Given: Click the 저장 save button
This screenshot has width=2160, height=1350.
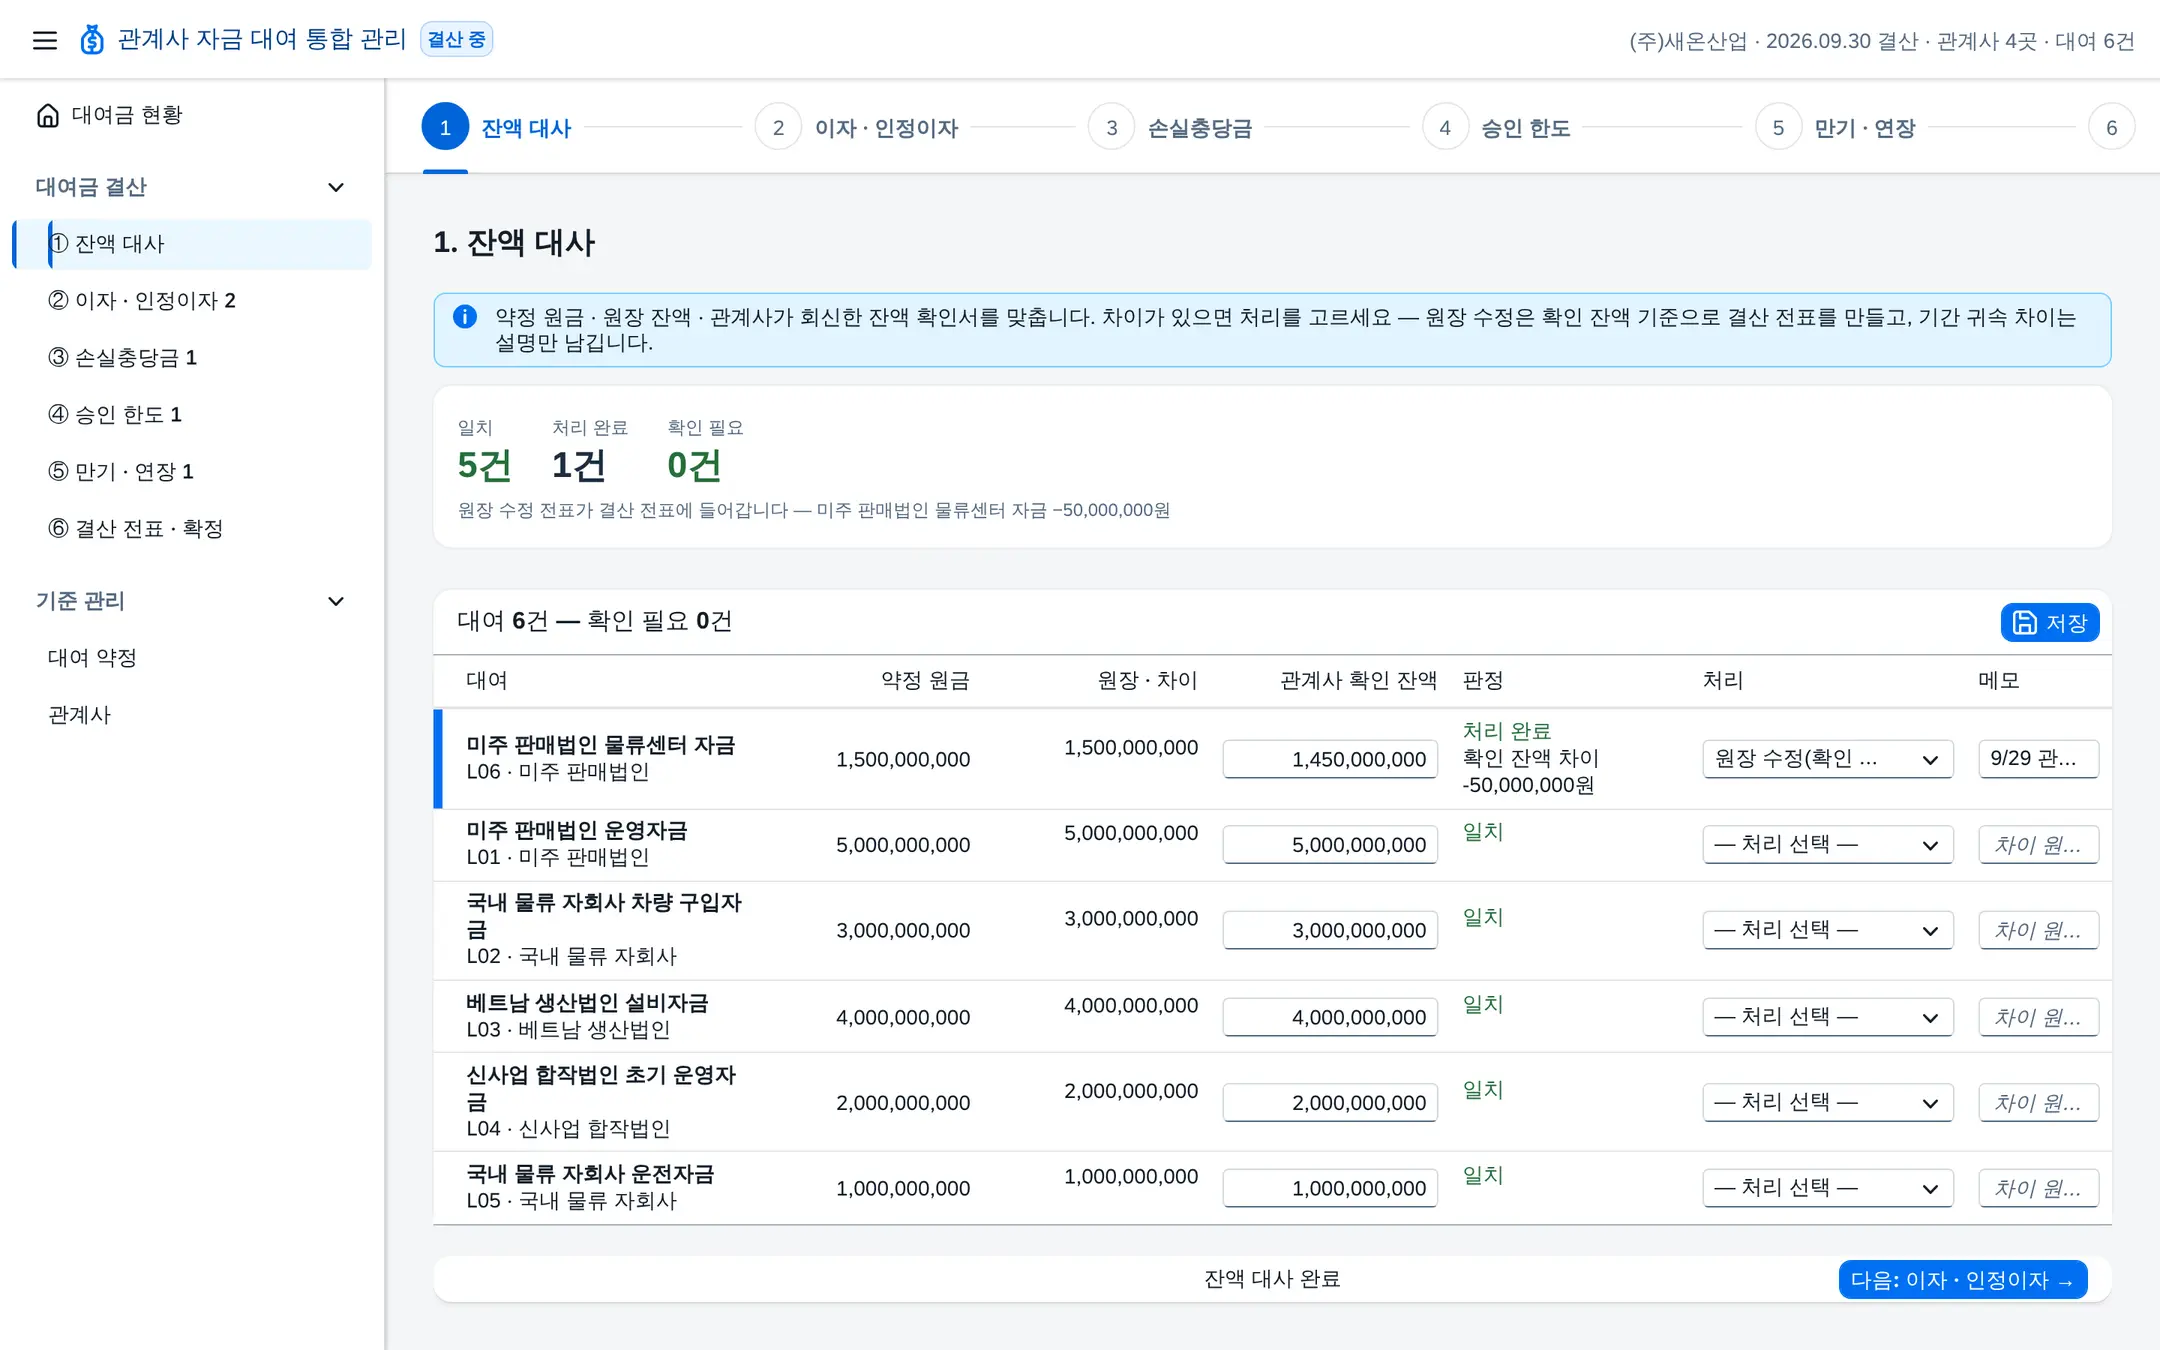Looking at the screenshot, I should pos(2049,623).
